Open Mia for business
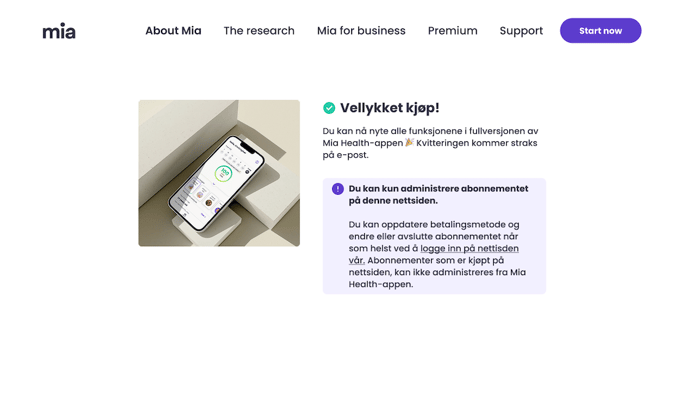The height and width of the screenshot is (413, 688). pos(361,31)
